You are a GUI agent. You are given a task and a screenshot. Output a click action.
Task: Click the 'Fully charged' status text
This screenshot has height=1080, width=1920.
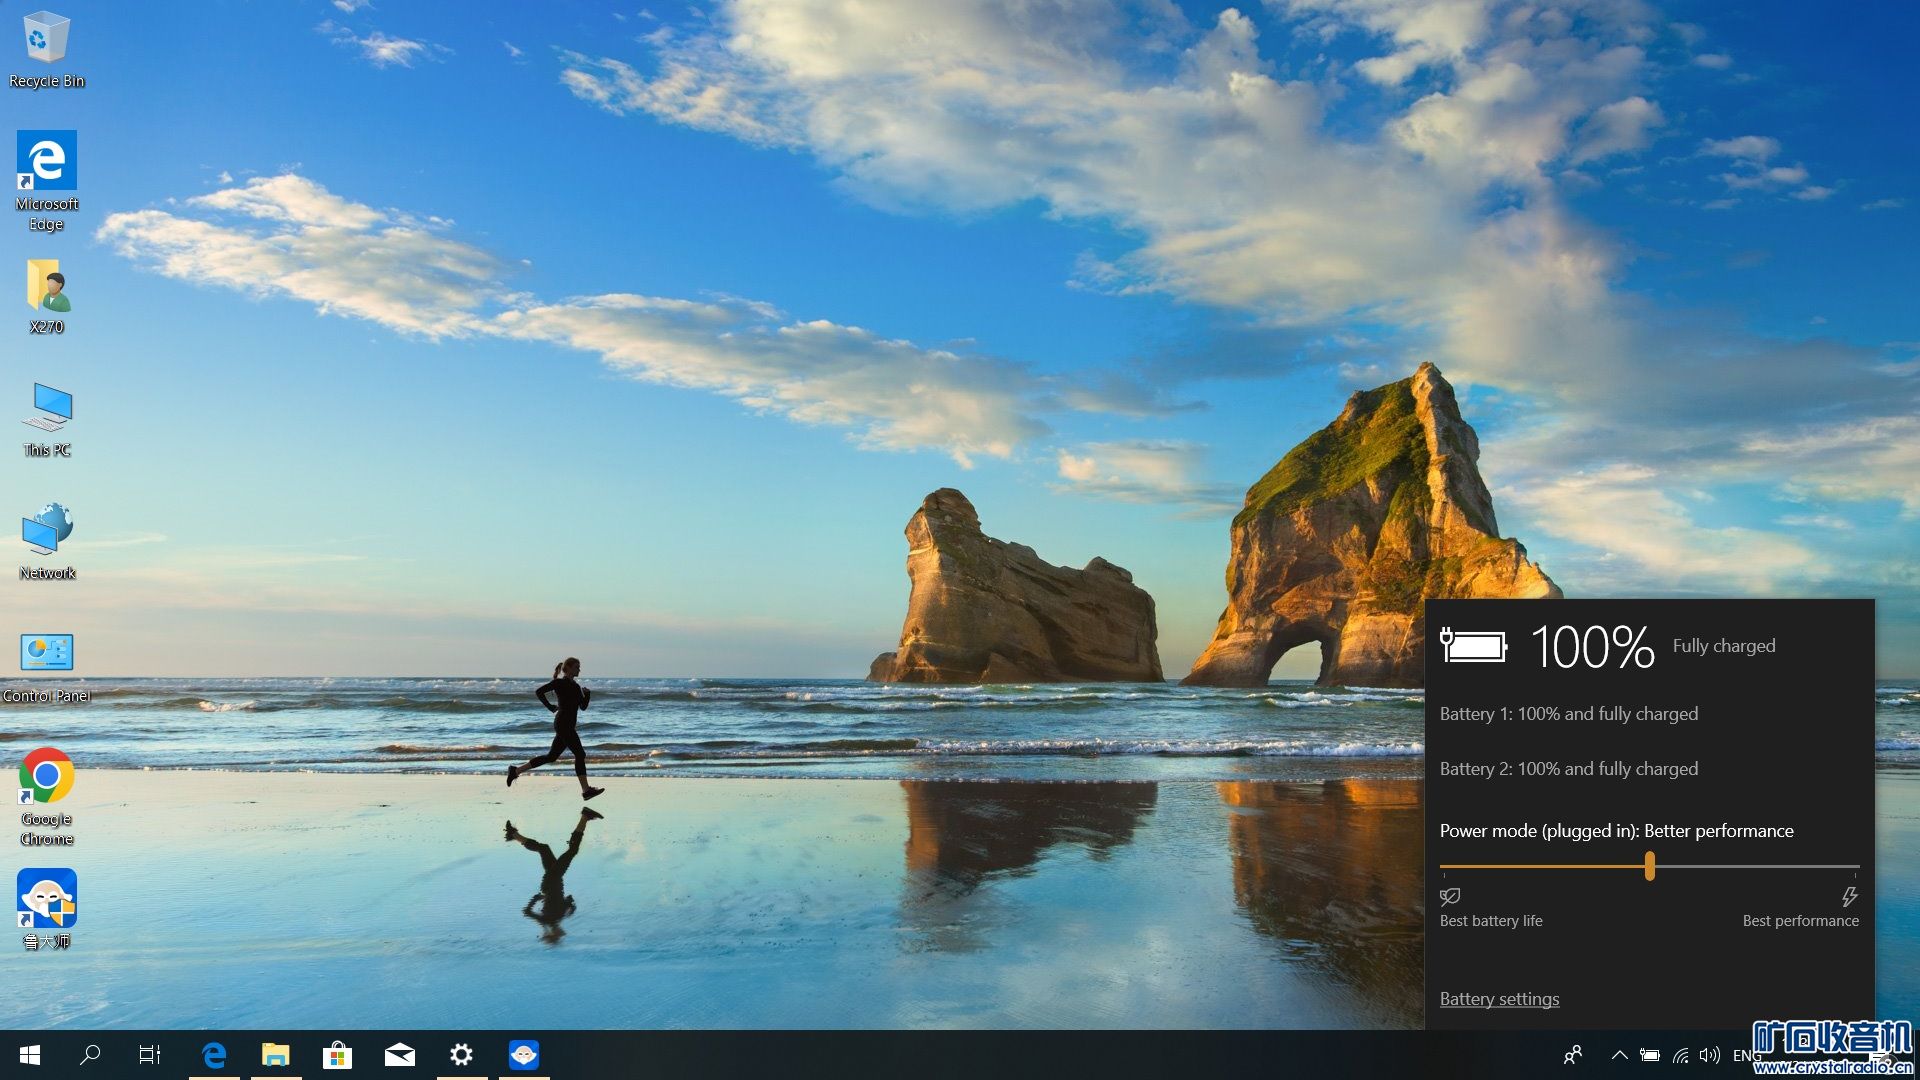click(1724, 646)
